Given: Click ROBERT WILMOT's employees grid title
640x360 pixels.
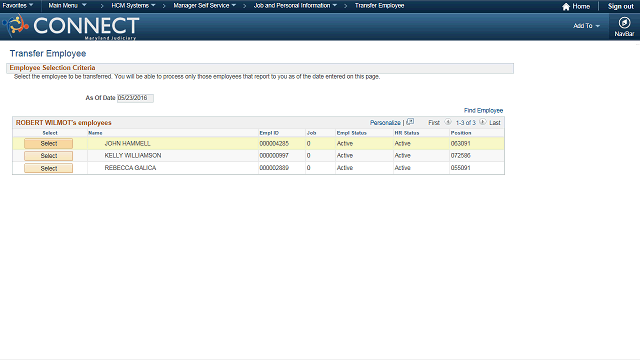Looking at the screenshot, I should tap(63, 122).
